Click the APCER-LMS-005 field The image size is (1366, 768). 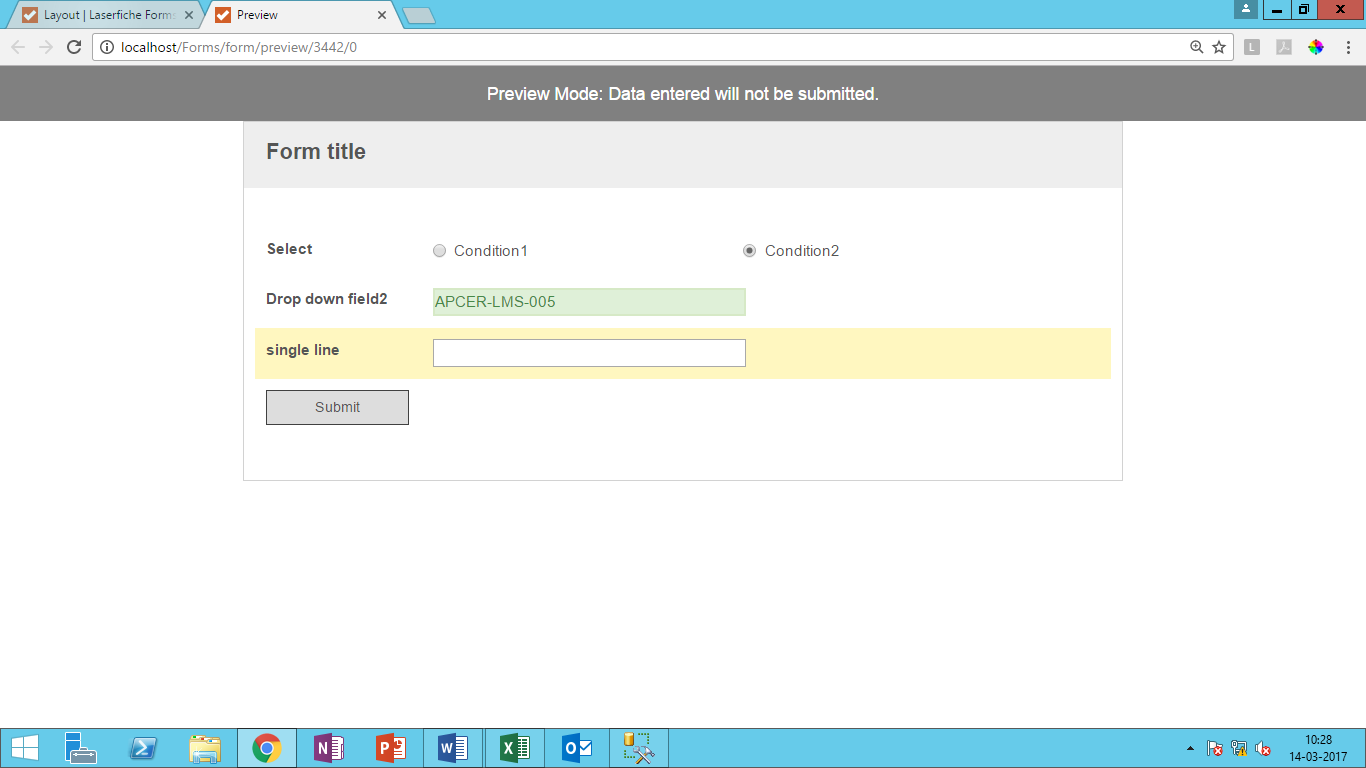[589, 302]
